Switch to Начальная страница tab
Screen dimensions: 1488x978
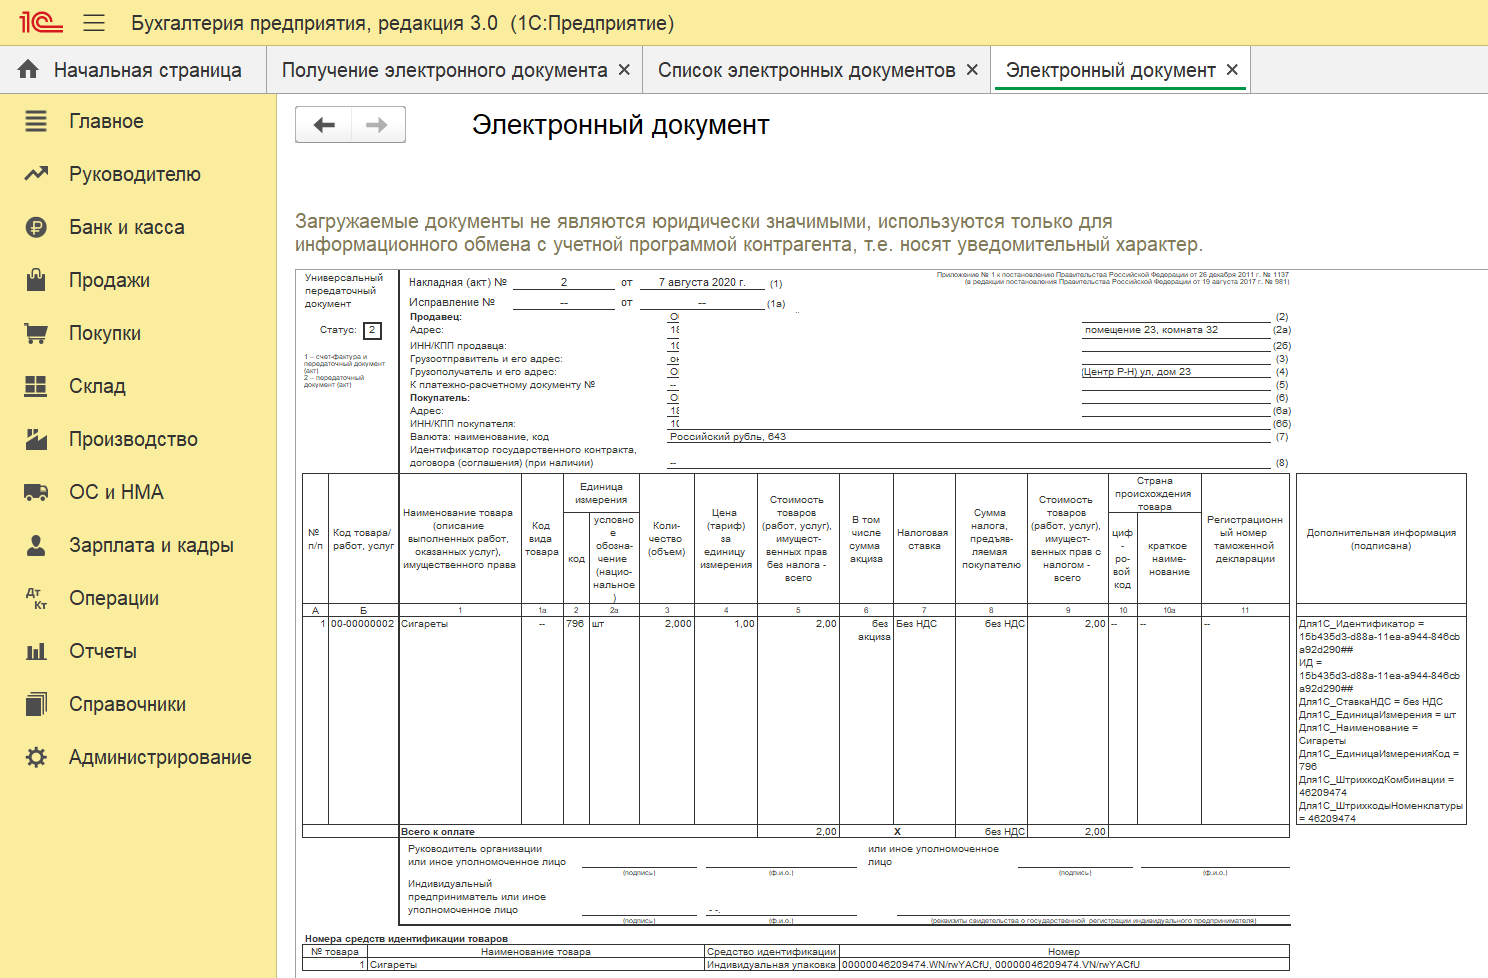(133, 70)
